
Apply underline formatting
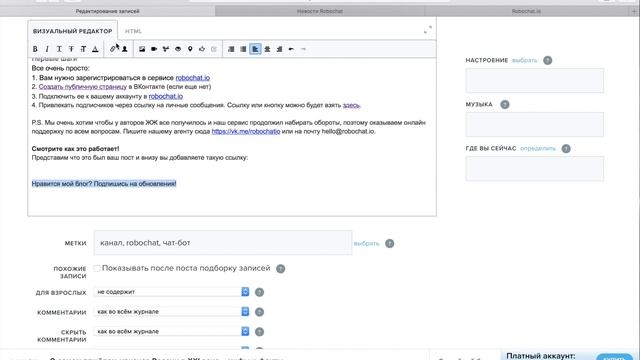pyautogui.click(x=59, y=49)
